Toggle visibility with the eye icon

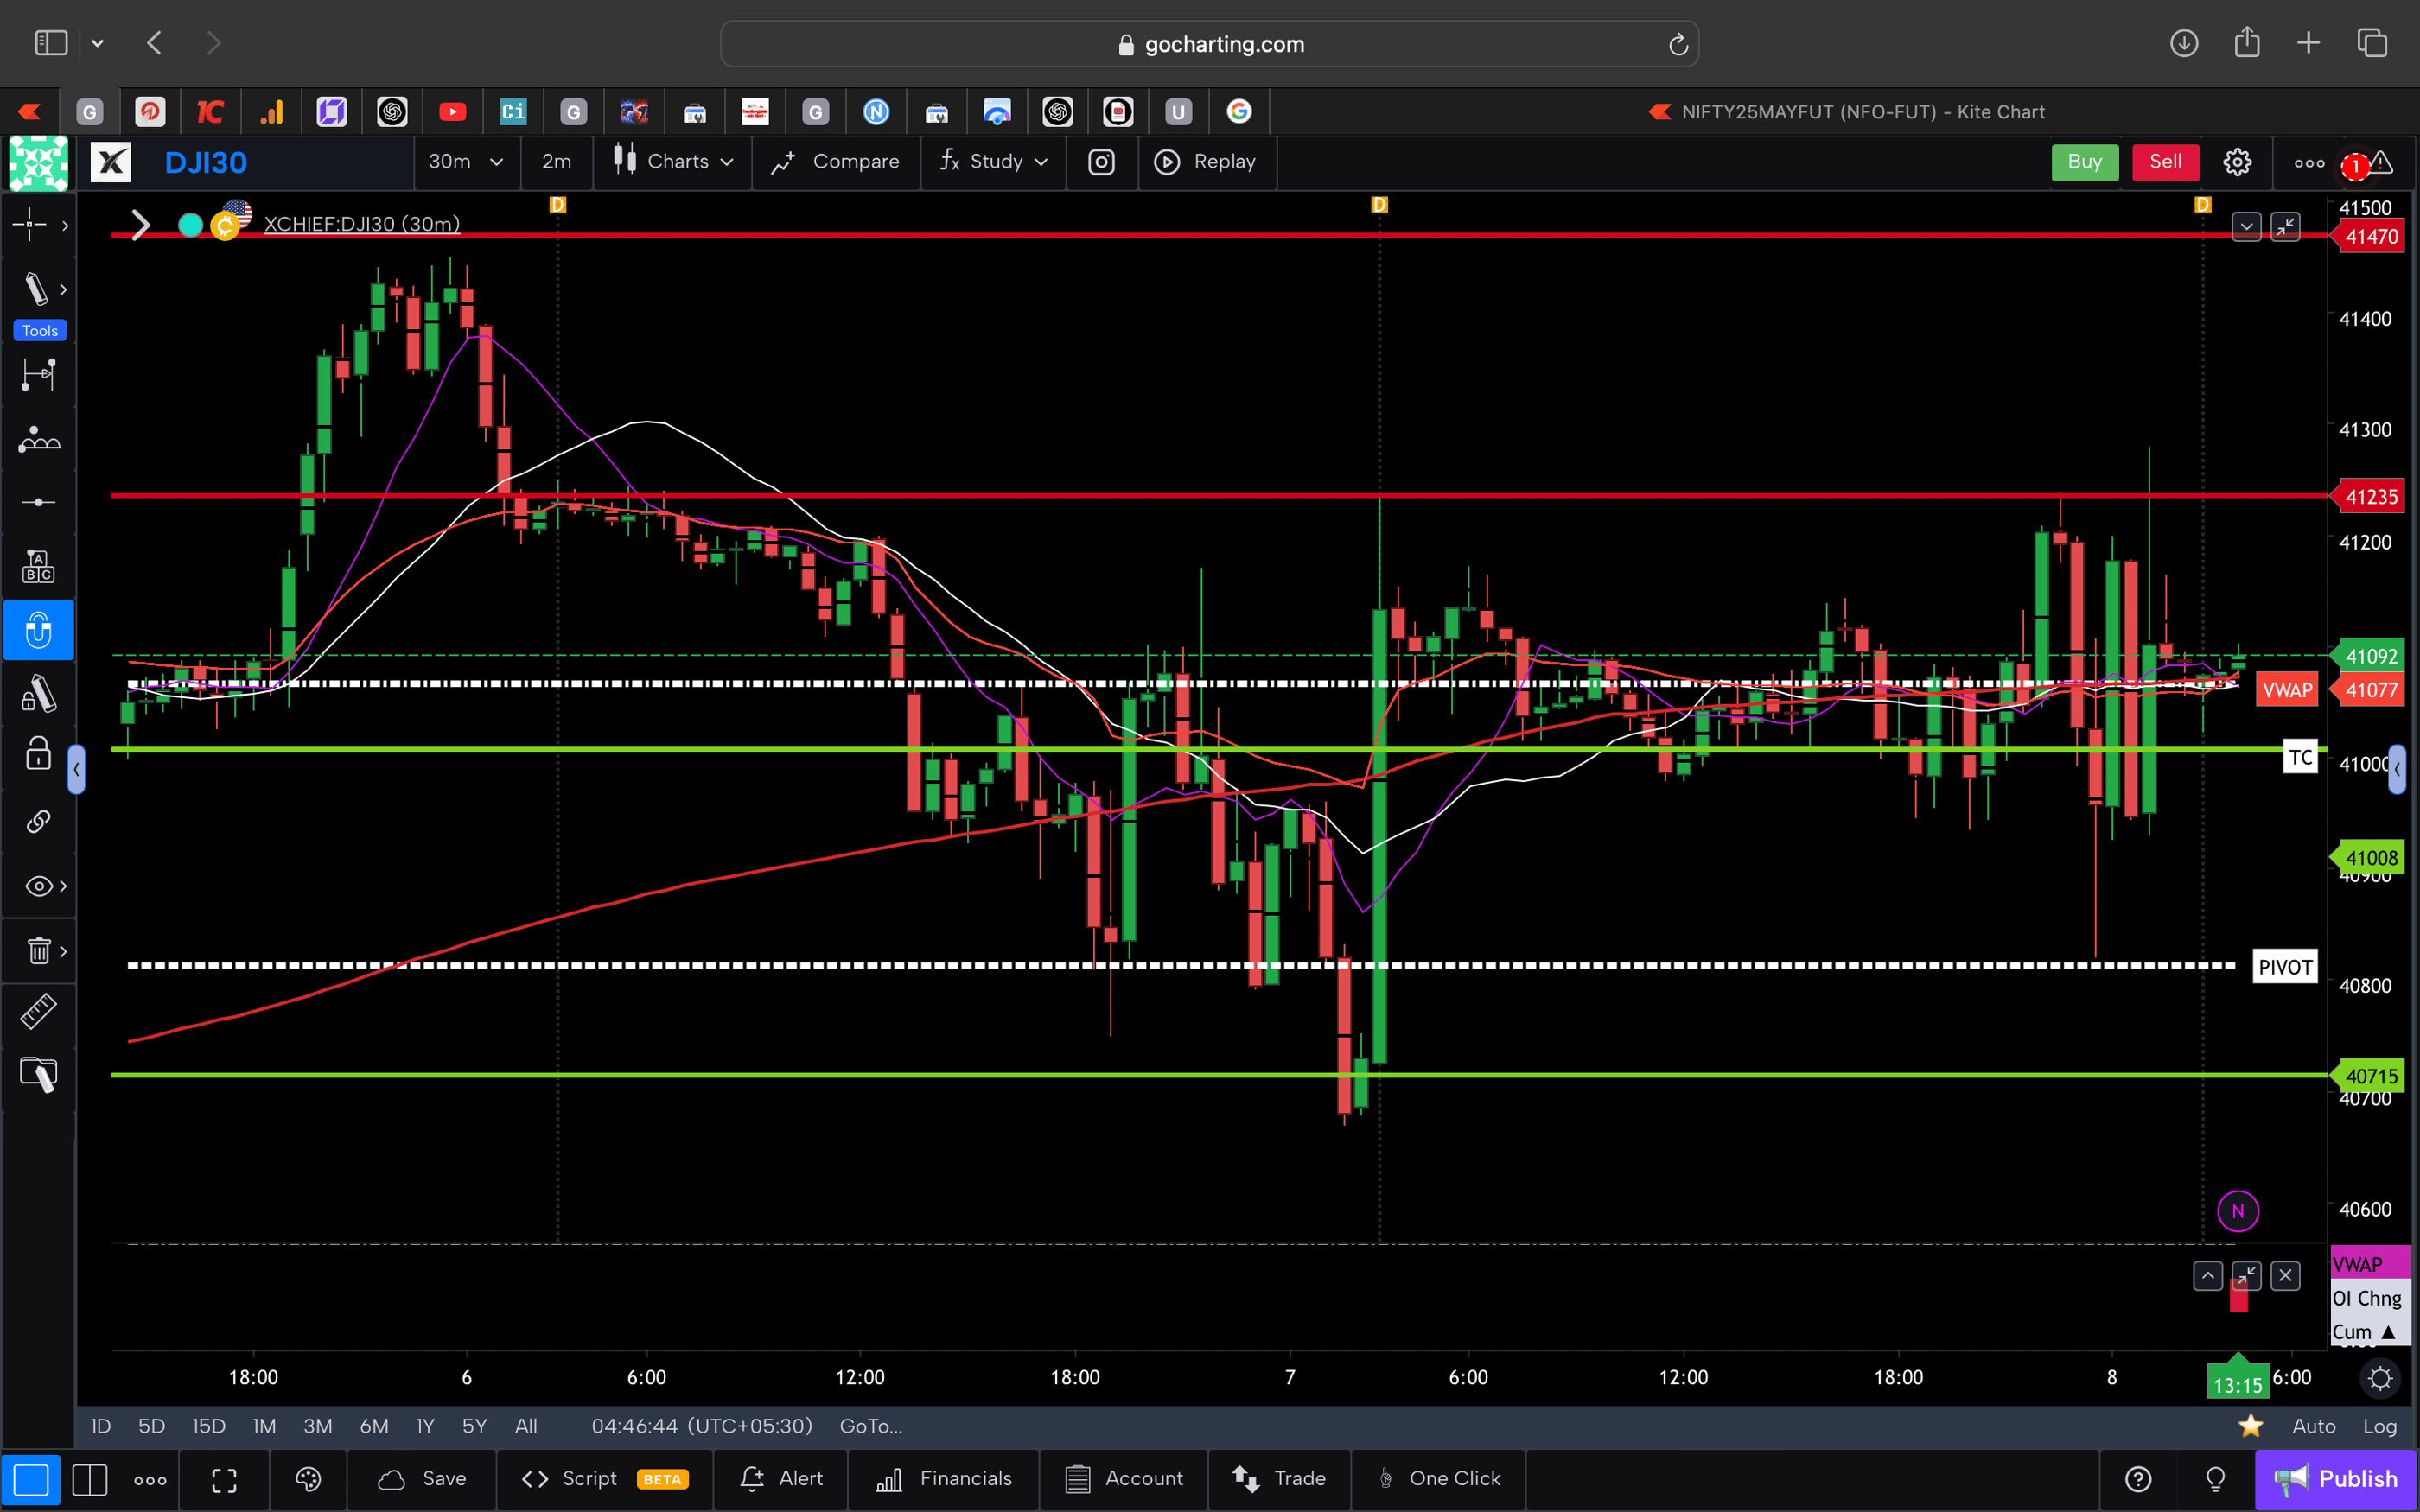(36, 885)
